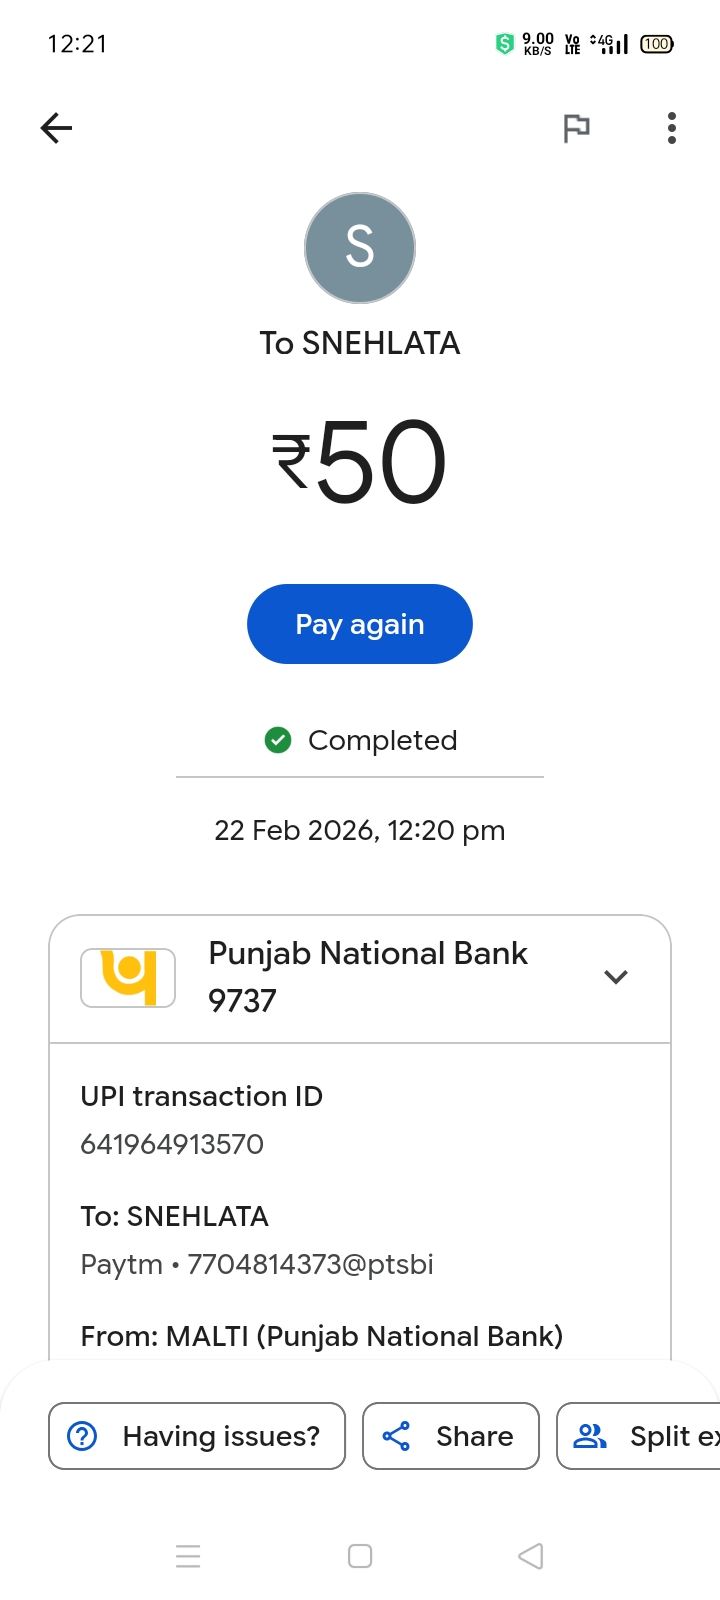The height and width of the screenshot is (1600, 720).
Task: Tap the Android recent apps menu icon
Action: click(188, 1556)
